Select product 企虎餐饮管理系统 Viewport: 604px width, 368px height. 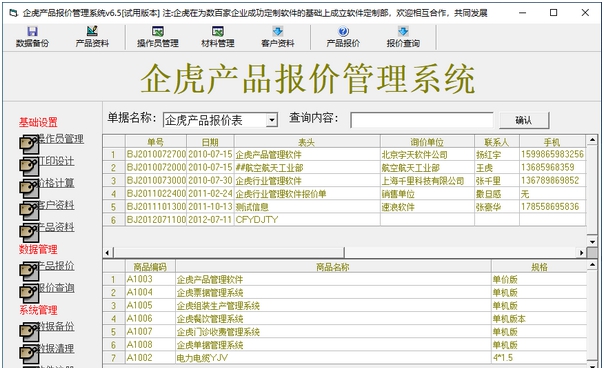[x=333, y=319]
